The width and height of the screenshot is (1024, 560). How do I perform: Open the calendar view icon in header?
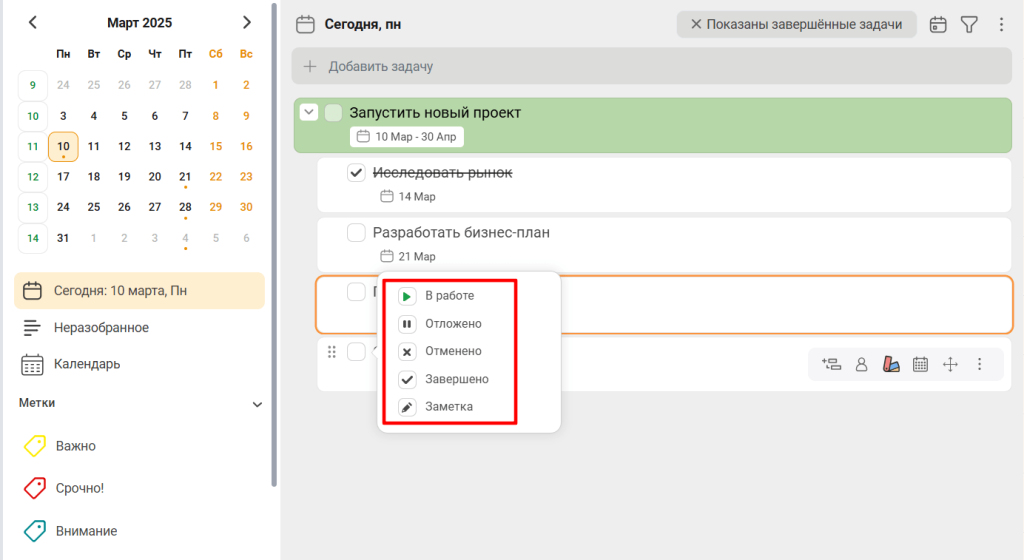tap(938, 25)
